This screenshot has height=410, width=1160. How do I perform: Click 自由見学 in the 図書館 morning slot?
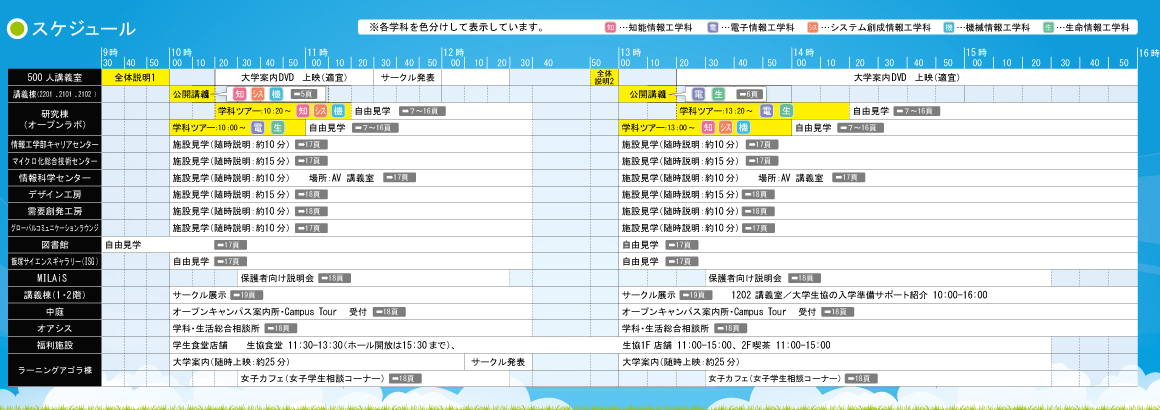coord(123,244)
